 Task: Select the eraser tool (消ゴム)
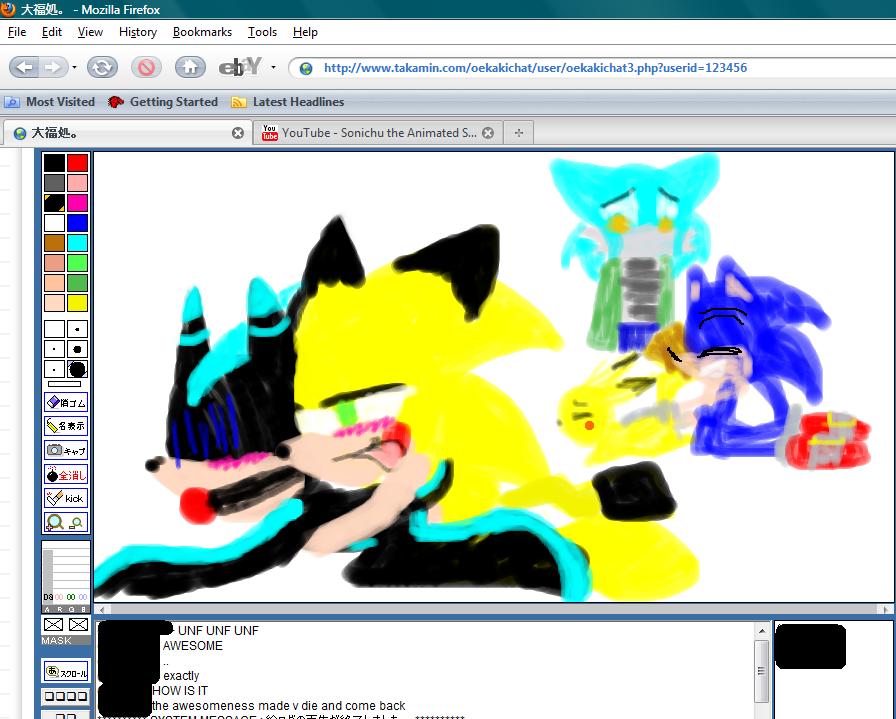tap(66, 402)
